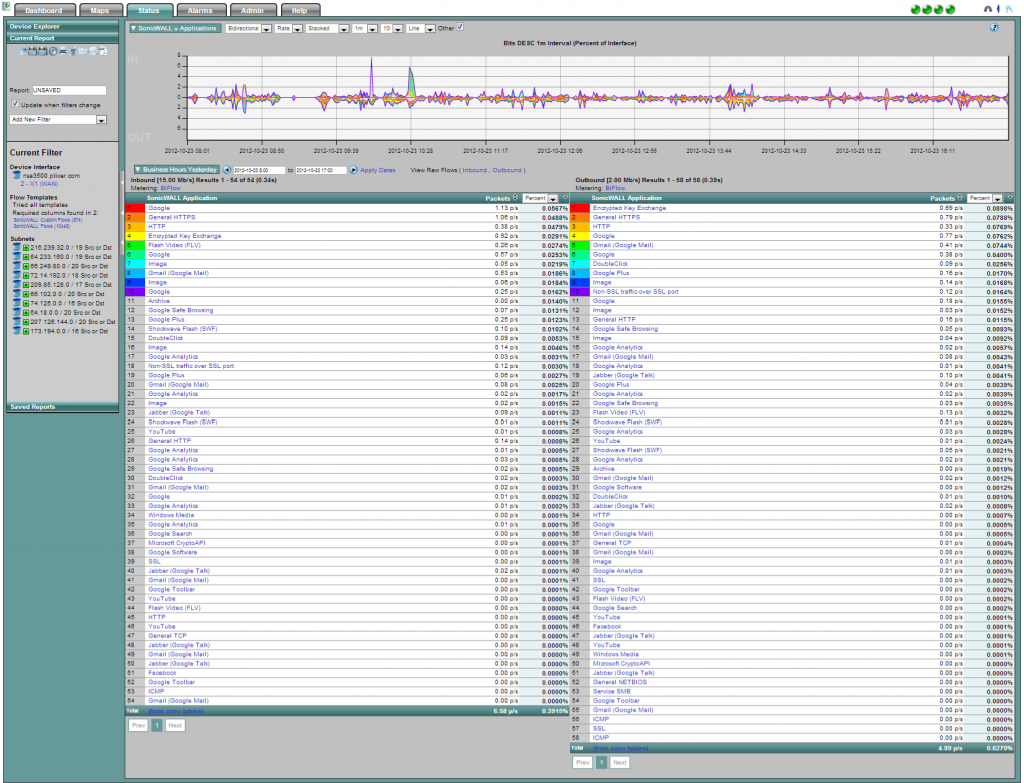Click the previous date arrow icon
The image size is (1024, 783).
point(227,170)
